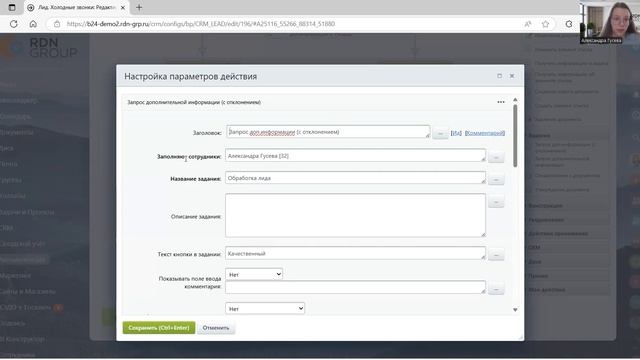
Task: Close the 'Лид. Холодные звонки' browser tab
Action: point(122,7)
